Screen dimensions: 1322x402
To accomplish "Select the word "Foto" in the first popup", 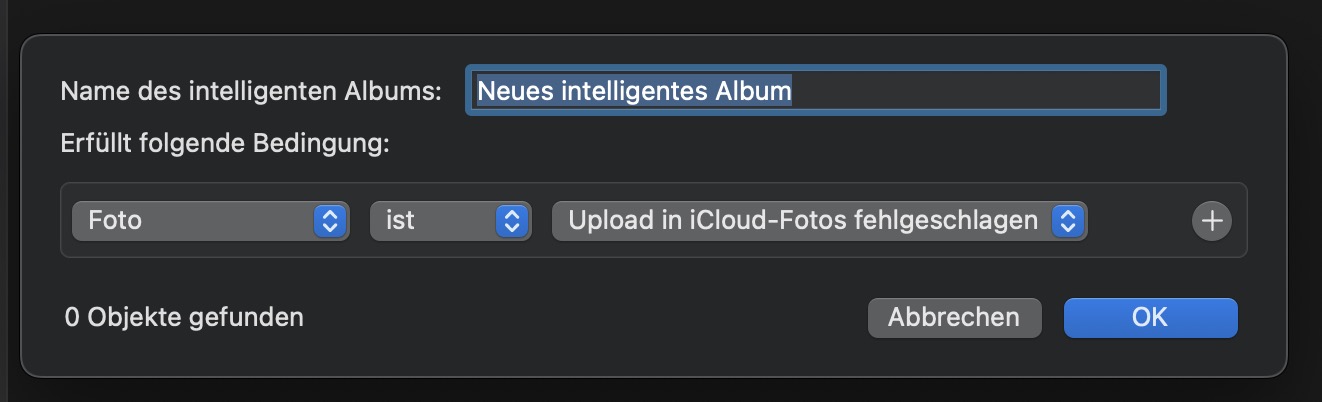I will pyautogui.click(x=115, y=221).
